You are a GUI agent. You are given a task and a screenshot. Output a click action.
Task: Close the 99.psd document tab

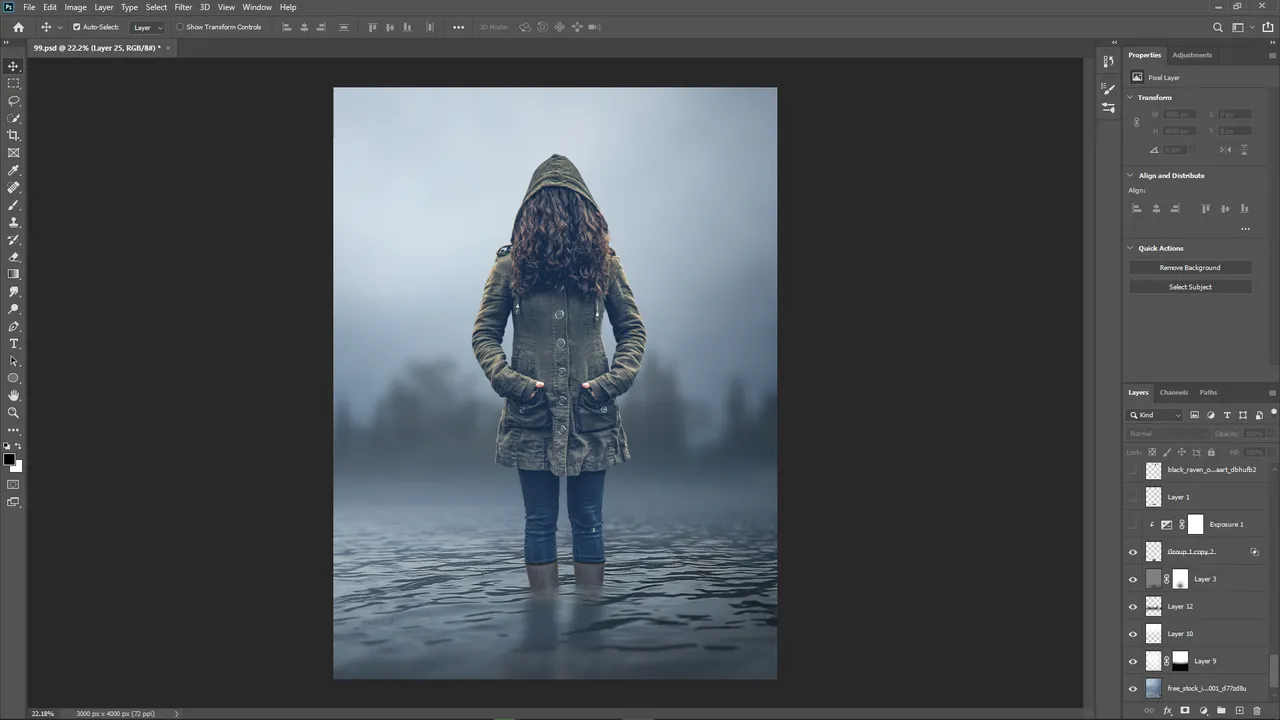(168, 47)
